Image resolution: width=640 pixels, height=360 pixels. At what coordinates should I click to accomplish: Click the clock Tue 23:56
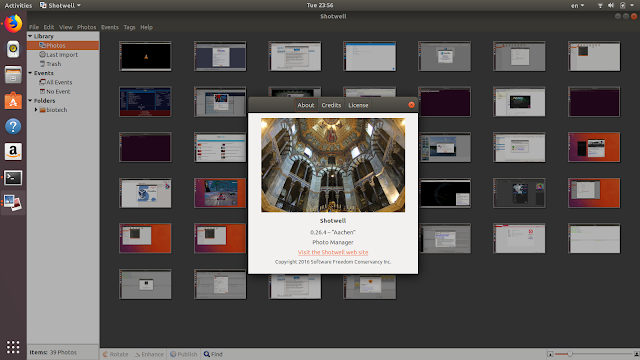(320, 5)
